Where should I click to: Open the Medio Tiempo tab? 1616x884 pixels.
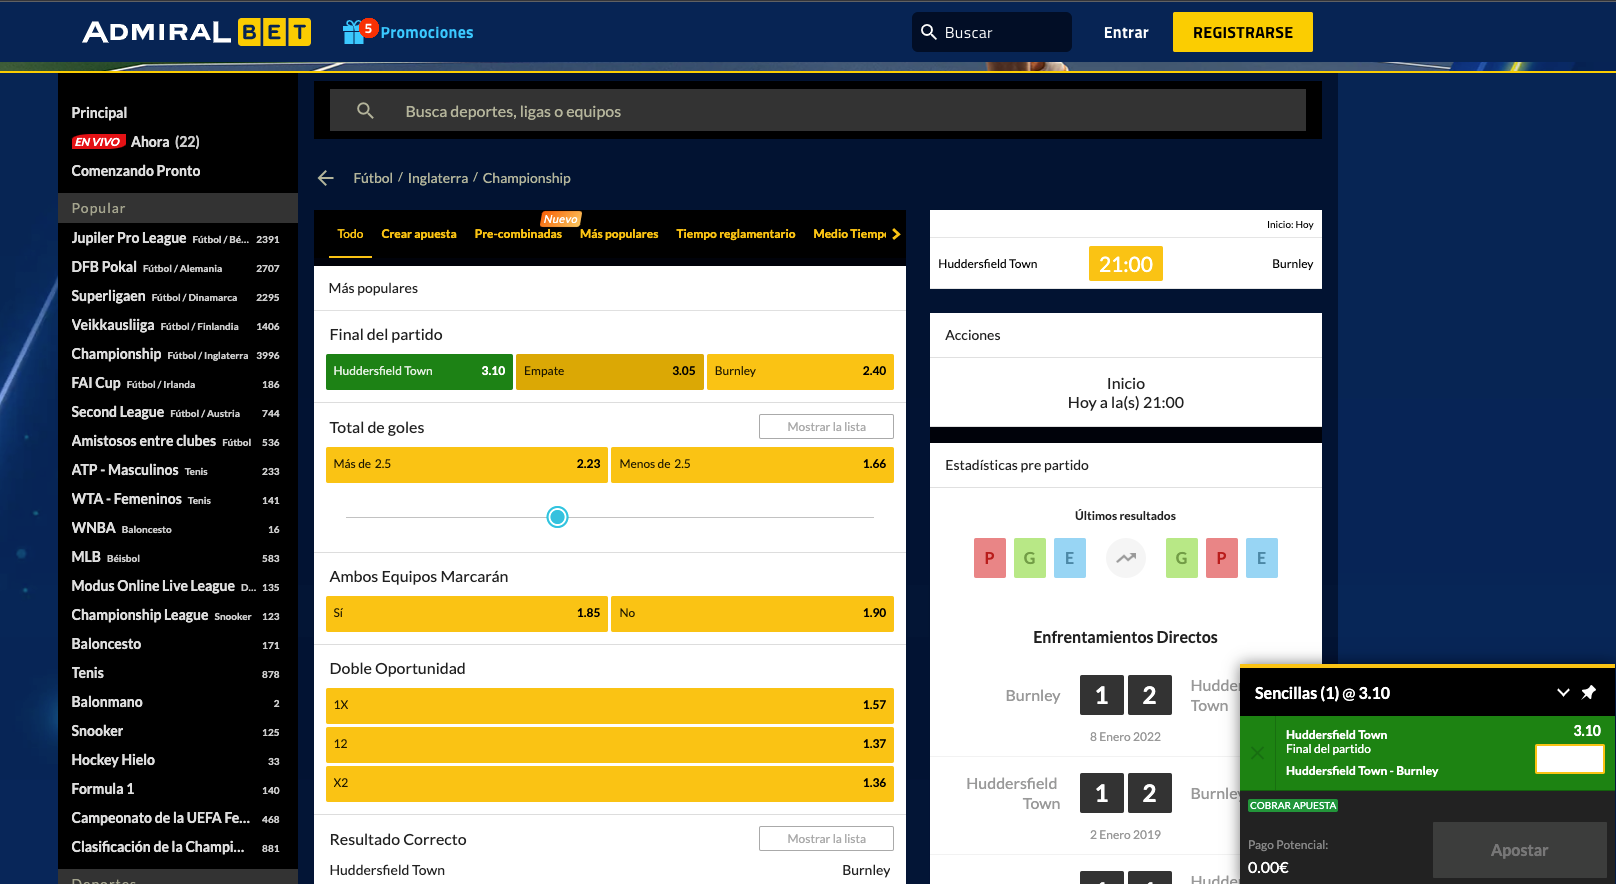coord(849,234)
